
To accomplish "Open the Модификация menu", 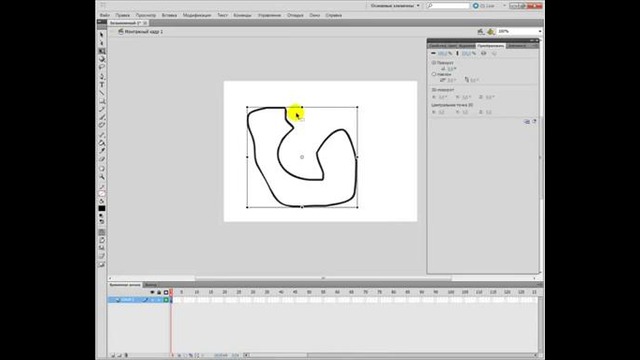I will 197,15.
